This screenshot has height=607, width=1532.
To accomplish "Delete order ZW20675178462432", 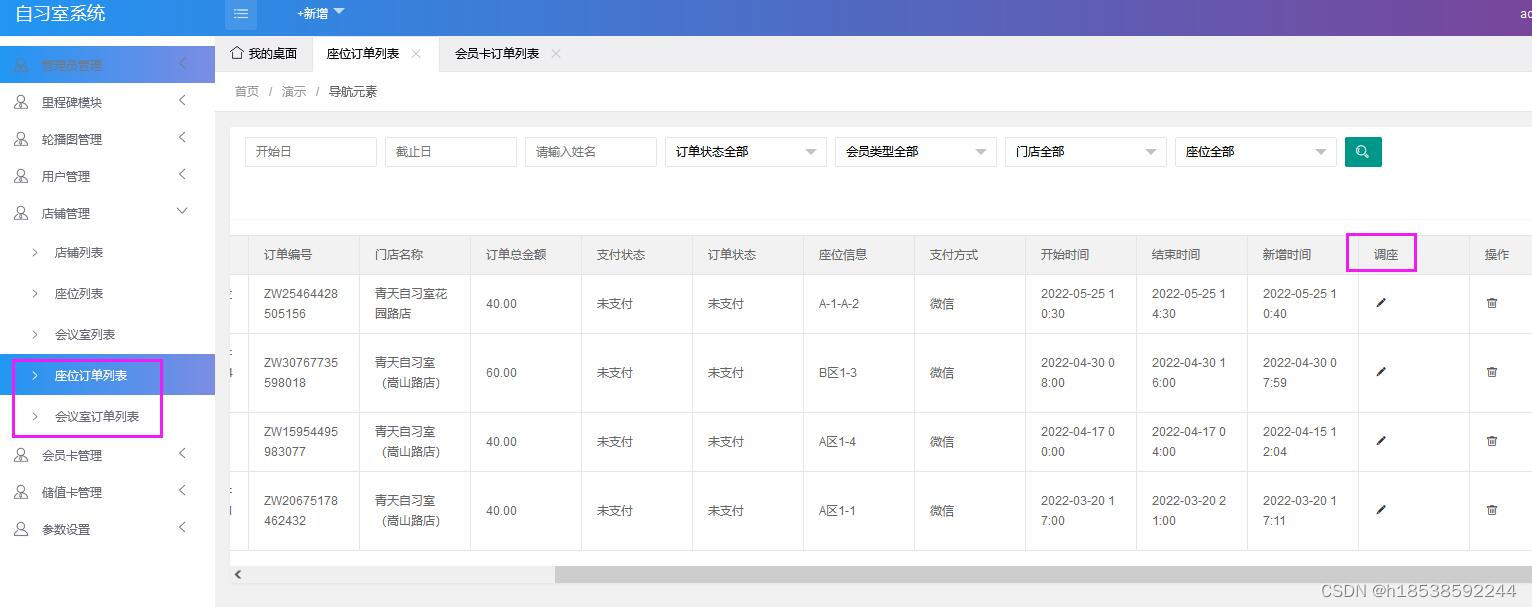I will [x=1492, y=510].
